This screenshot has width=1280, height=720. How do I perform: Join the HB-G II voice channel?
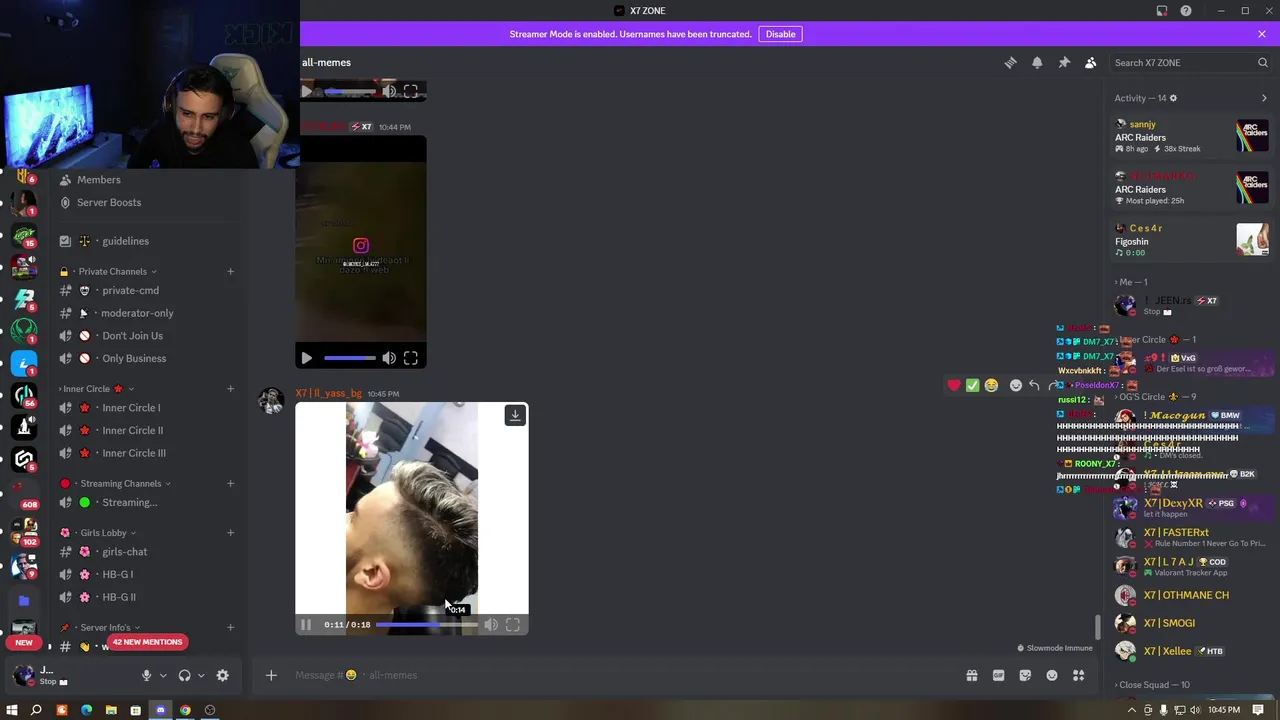[x=119, y=597]
